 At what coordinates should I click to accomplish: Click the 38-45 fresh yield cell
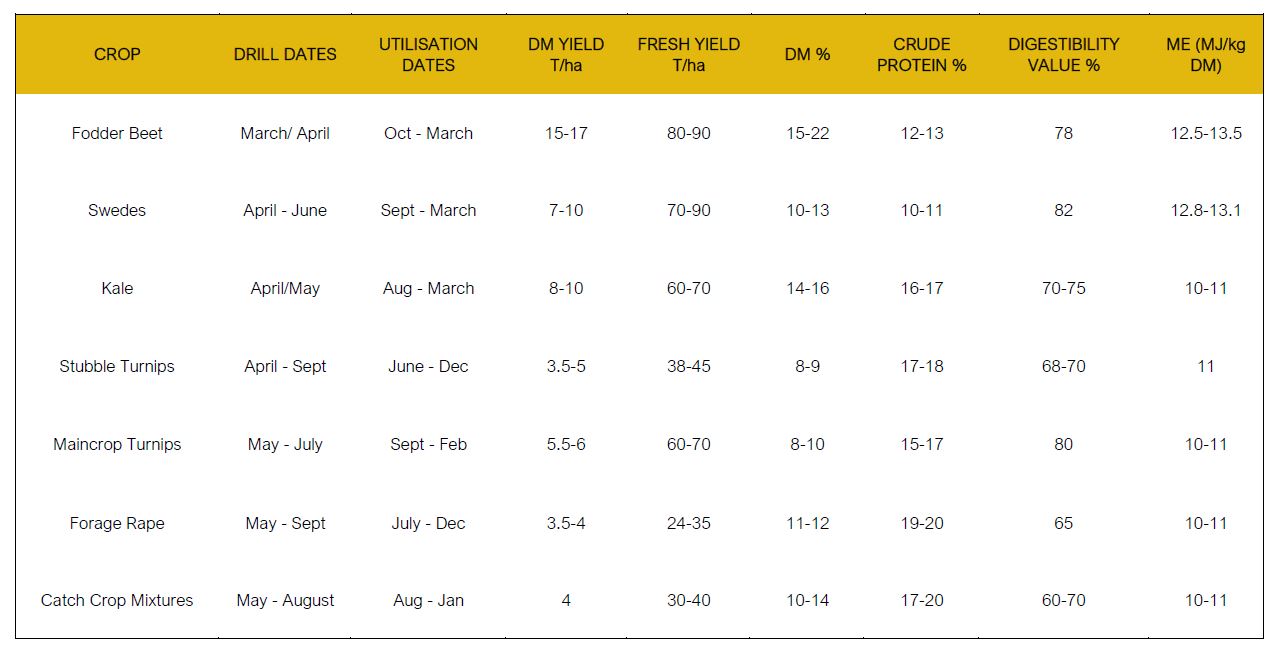coord(688,366)
